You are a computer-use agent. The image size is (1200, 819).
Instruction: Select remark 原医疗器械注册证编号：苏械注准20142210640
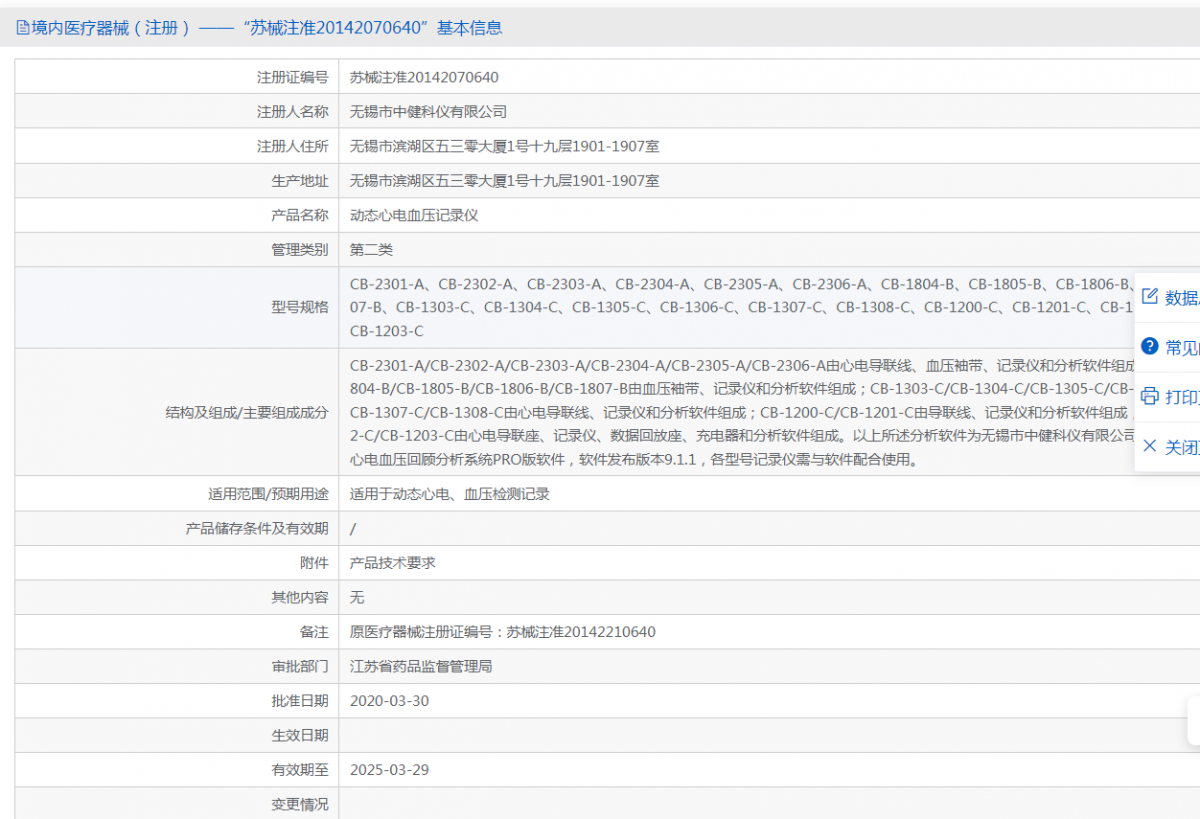coord(503,632)
